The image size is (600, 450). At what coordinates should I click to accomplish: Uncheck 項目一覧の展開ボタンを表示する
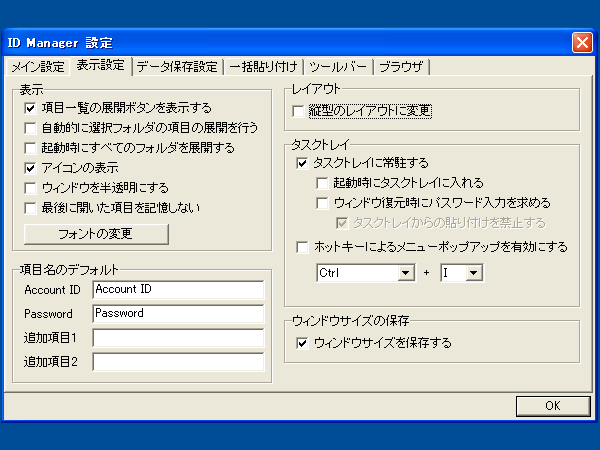(30, 108)
